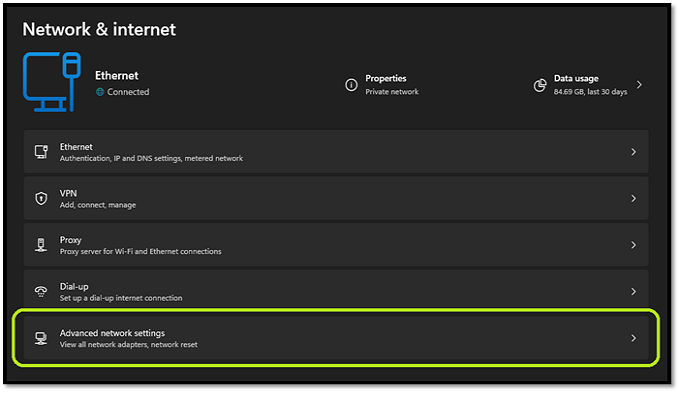Image resolution: width=680 pixels, height=393 pixels.
Task: Click the Proxy server icon
Action: point(41,245)
